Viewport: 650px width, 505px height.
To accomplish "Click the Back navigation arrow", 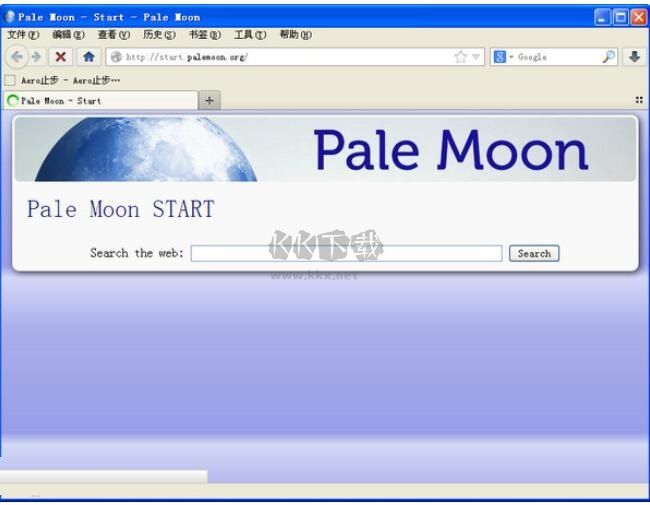I will pyautogui.click(x=17, y=57).
